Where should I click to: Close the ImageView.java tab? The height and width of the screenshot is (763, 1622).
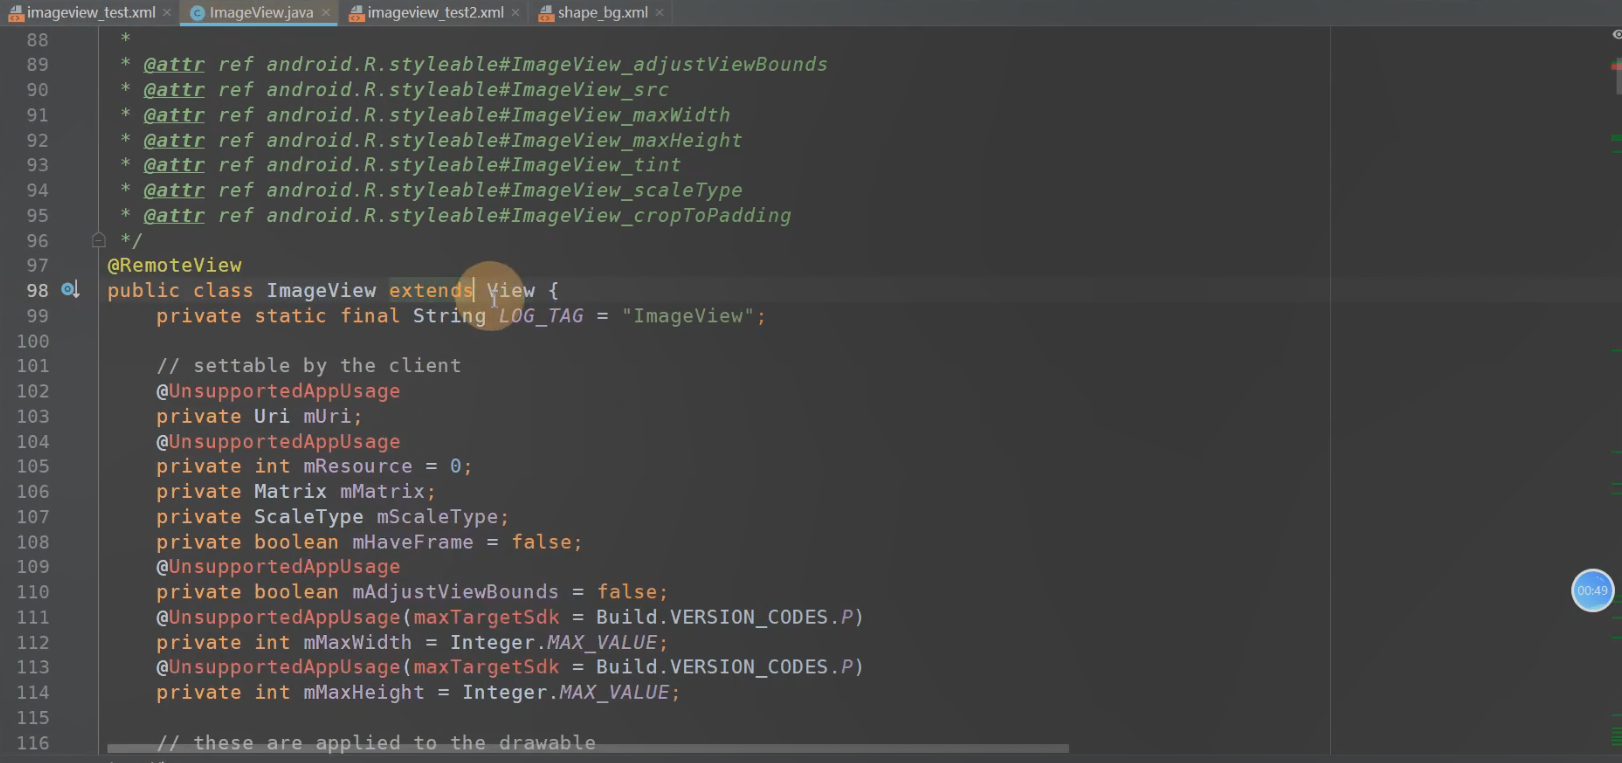(326, 12)
